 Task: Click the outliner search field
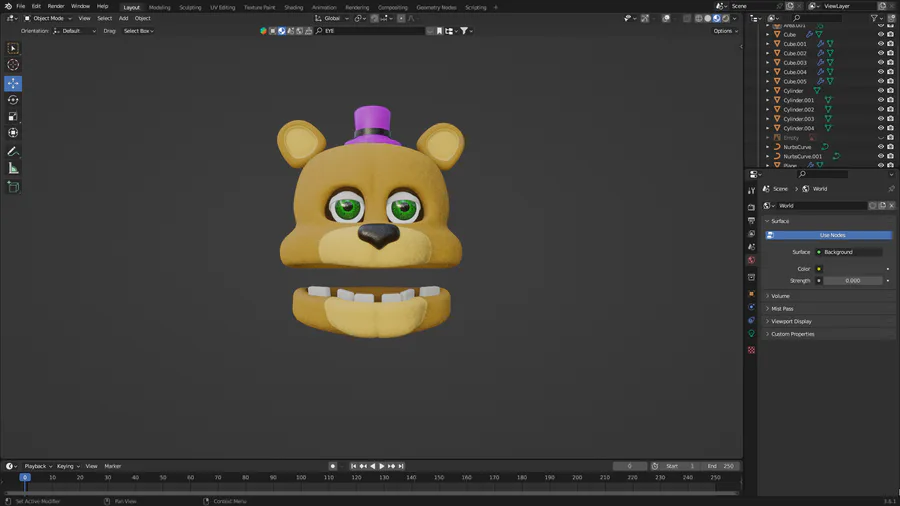pyautogui.click(x=817, y=18)
